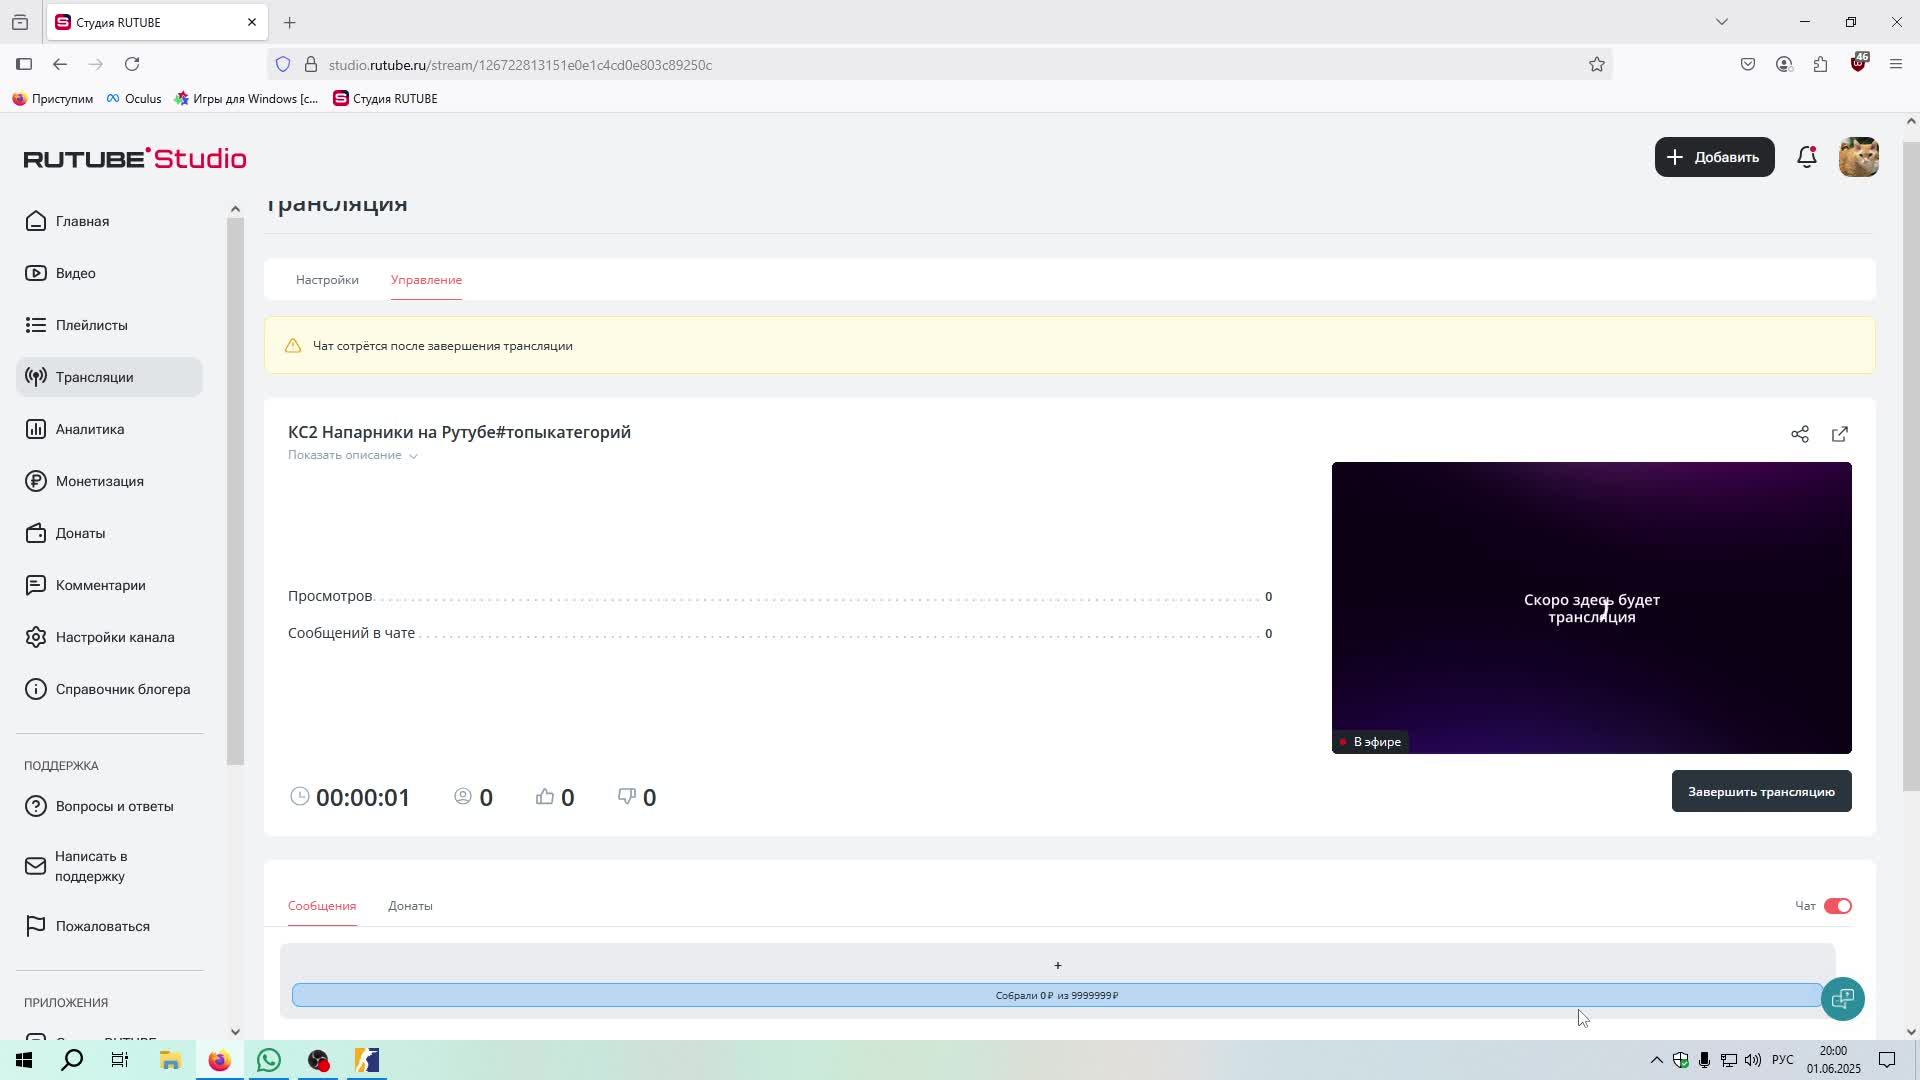Toggle the browser sidebar icon
The height and width of the screenshot is (1080, 1920).
pyautogui.click(x=24, y=64)
